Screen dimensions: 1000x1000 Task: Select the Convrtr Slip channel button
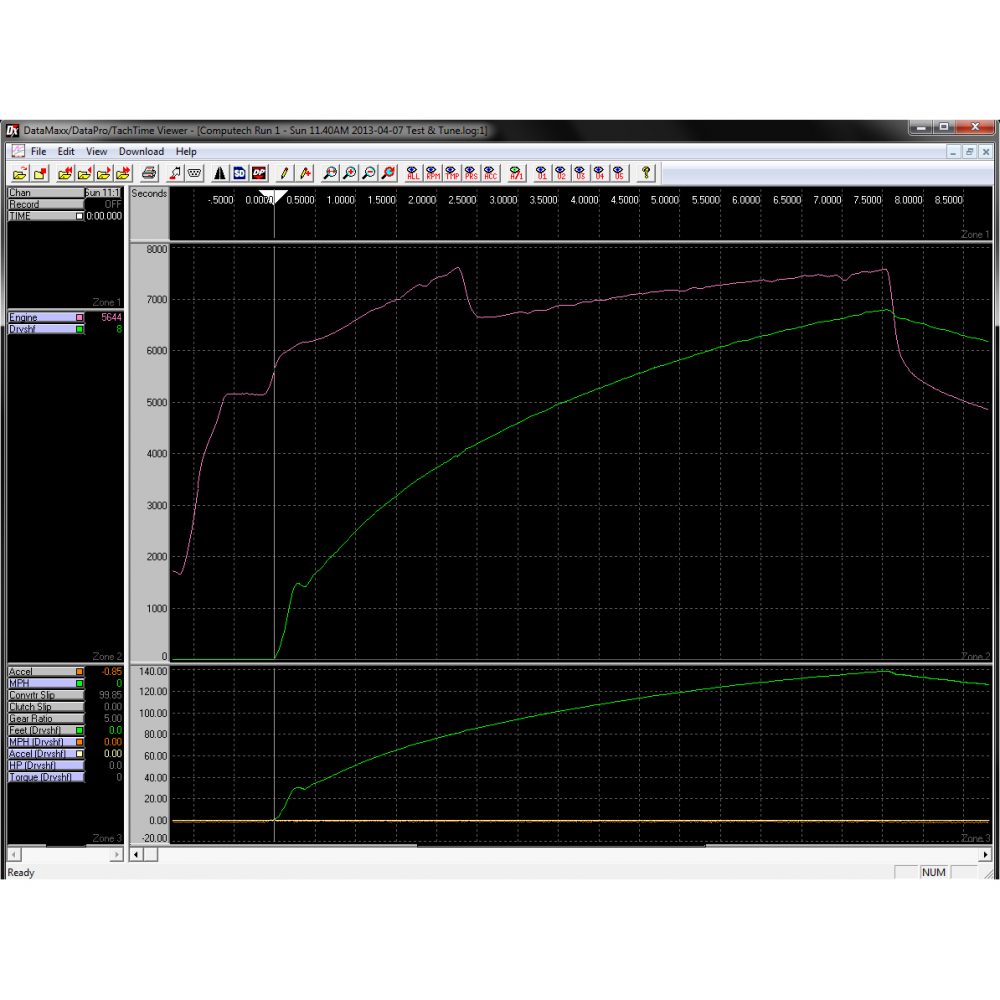pos(45,695)
